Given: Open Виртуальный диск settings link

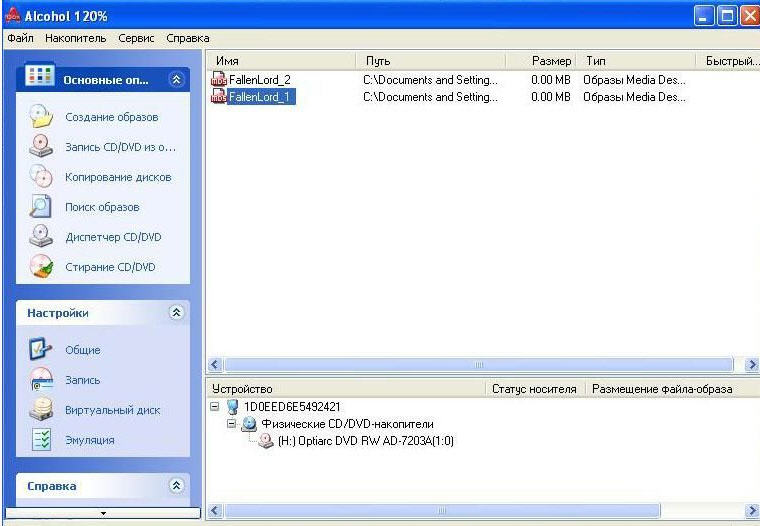Looking at the screenshot, I should click(112, 410).
